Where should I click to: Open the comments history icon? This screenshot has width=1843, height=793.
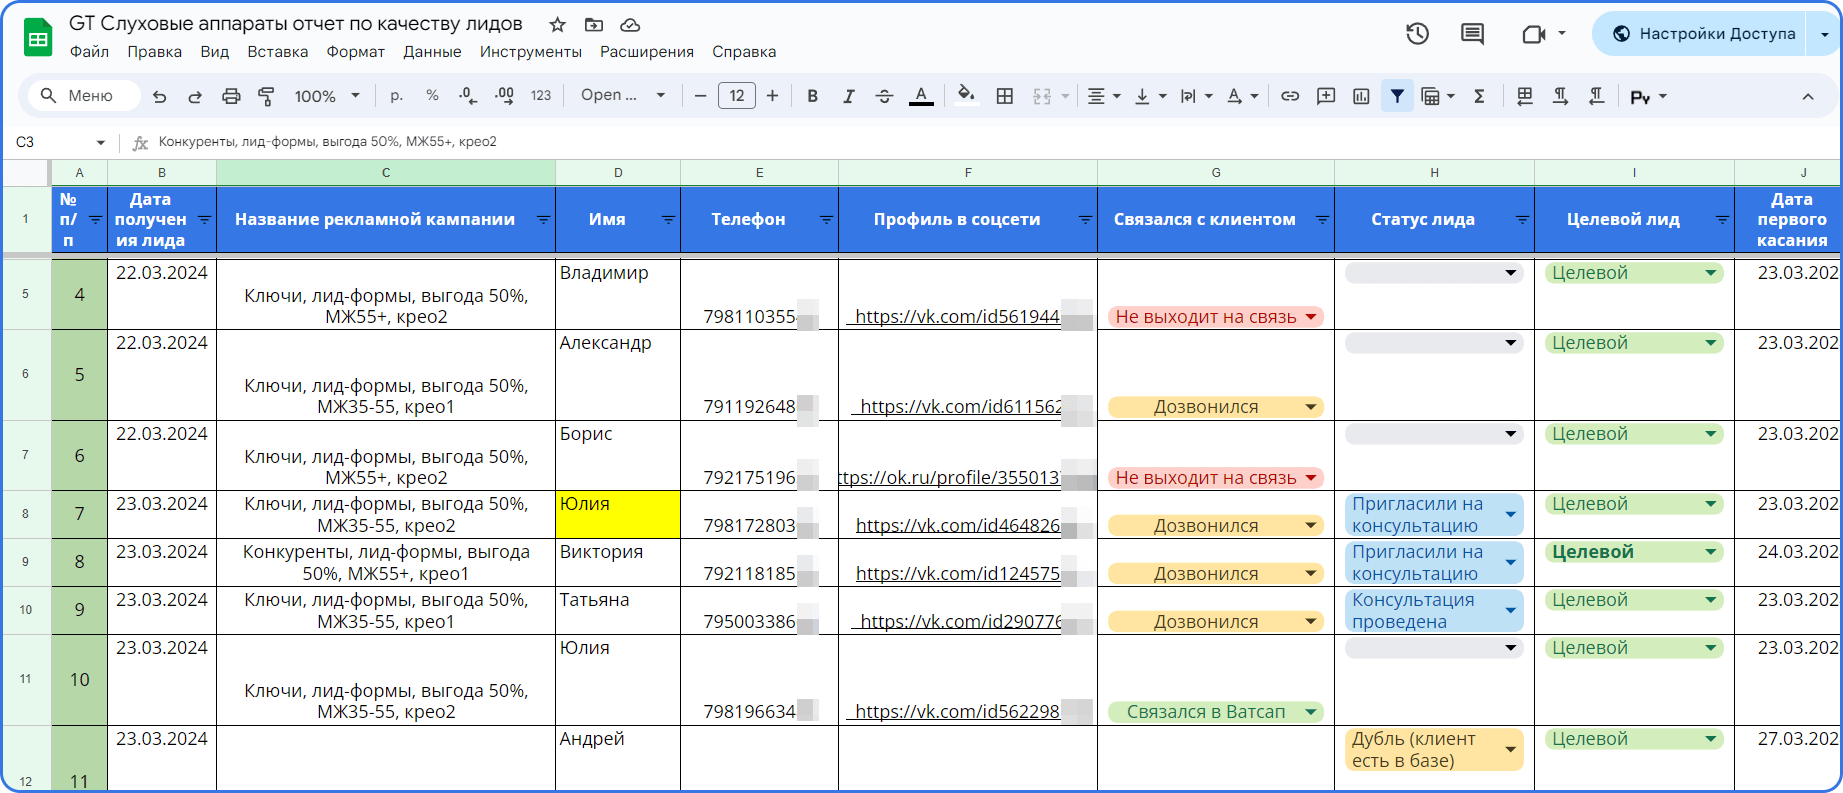(1472, 34)
